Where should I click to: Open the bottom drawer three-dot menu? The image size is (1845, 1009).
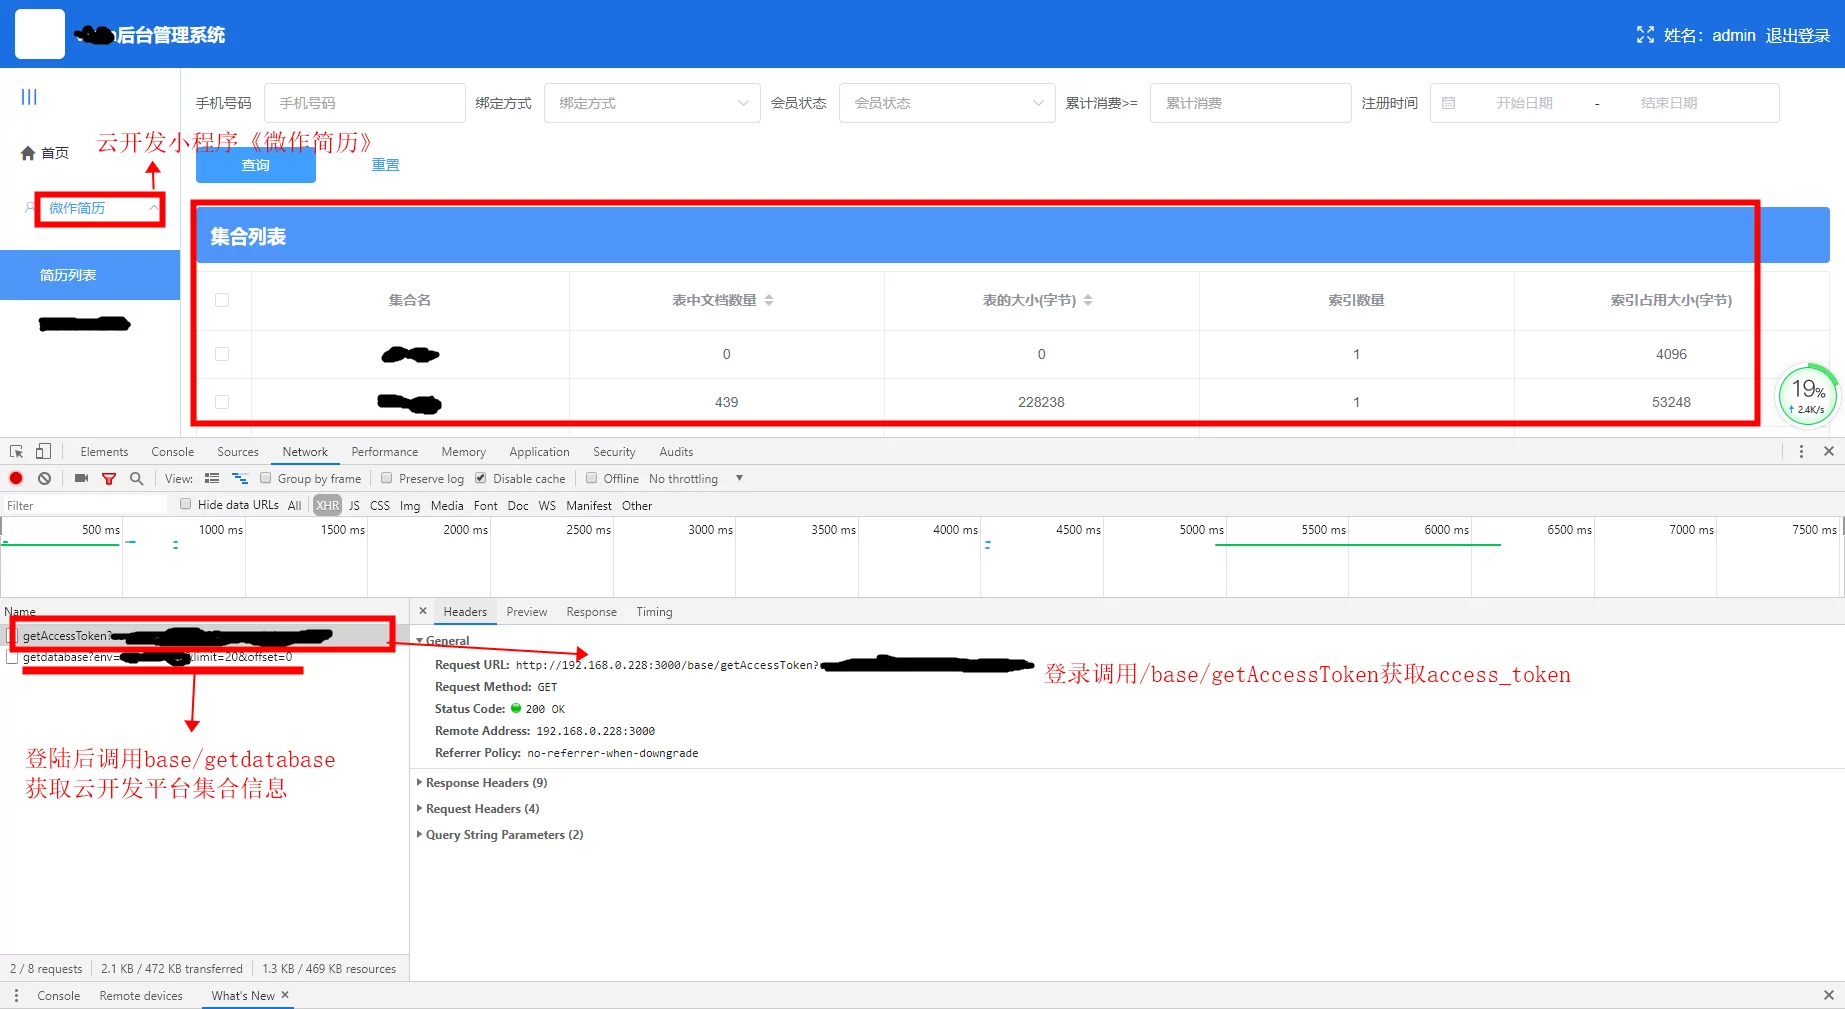click(x=16, y=996)
